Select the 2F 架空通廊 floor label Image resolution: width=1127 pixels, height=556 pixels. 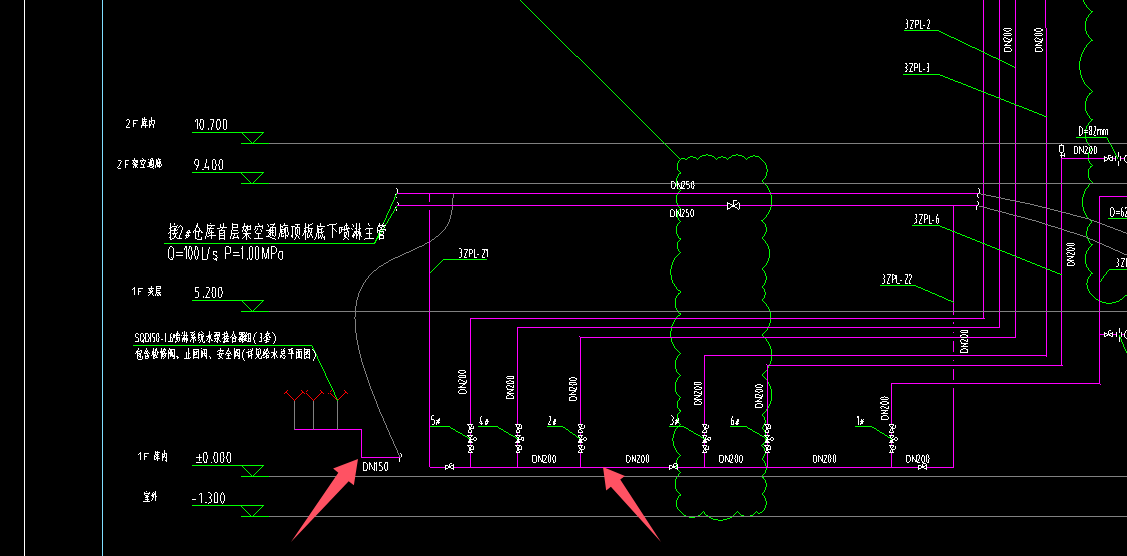[x=139, y=164]
